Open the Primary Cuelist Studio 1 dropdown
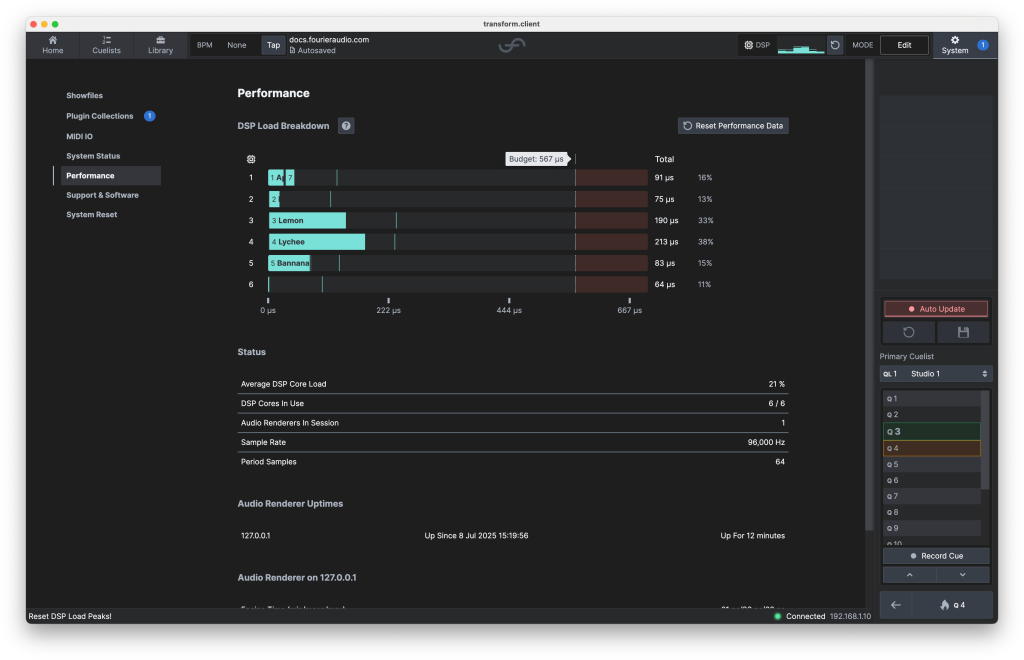 936,374
